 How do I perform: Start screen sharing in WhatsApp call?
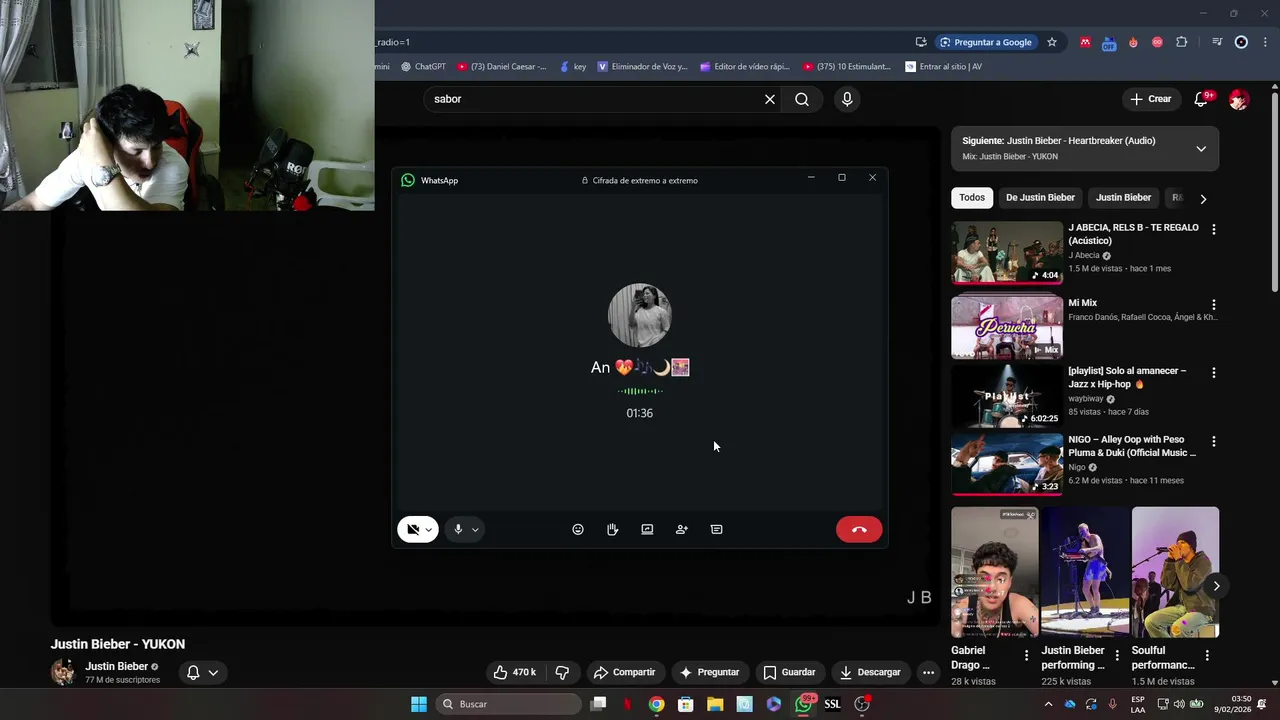pos(647,530)
